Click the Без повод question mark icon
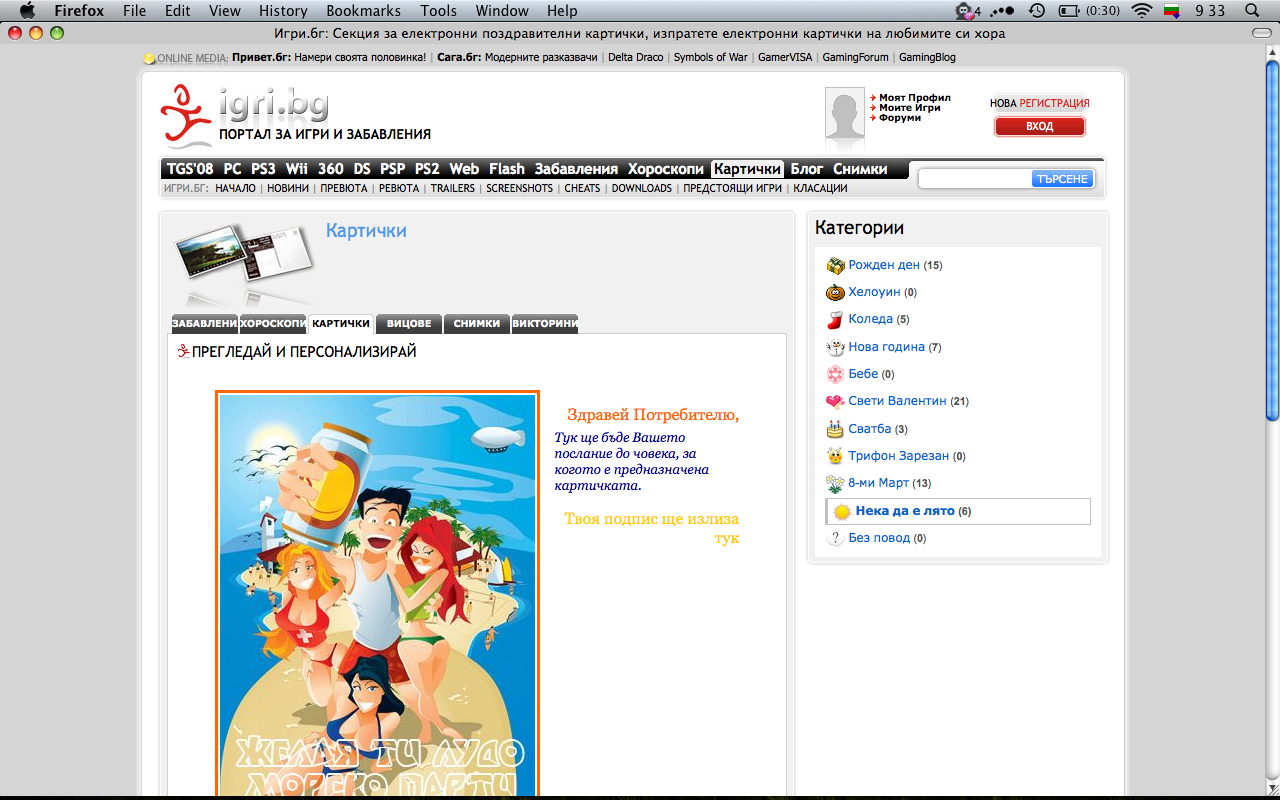The image size is (1280, 800). (x=835, y=538)
